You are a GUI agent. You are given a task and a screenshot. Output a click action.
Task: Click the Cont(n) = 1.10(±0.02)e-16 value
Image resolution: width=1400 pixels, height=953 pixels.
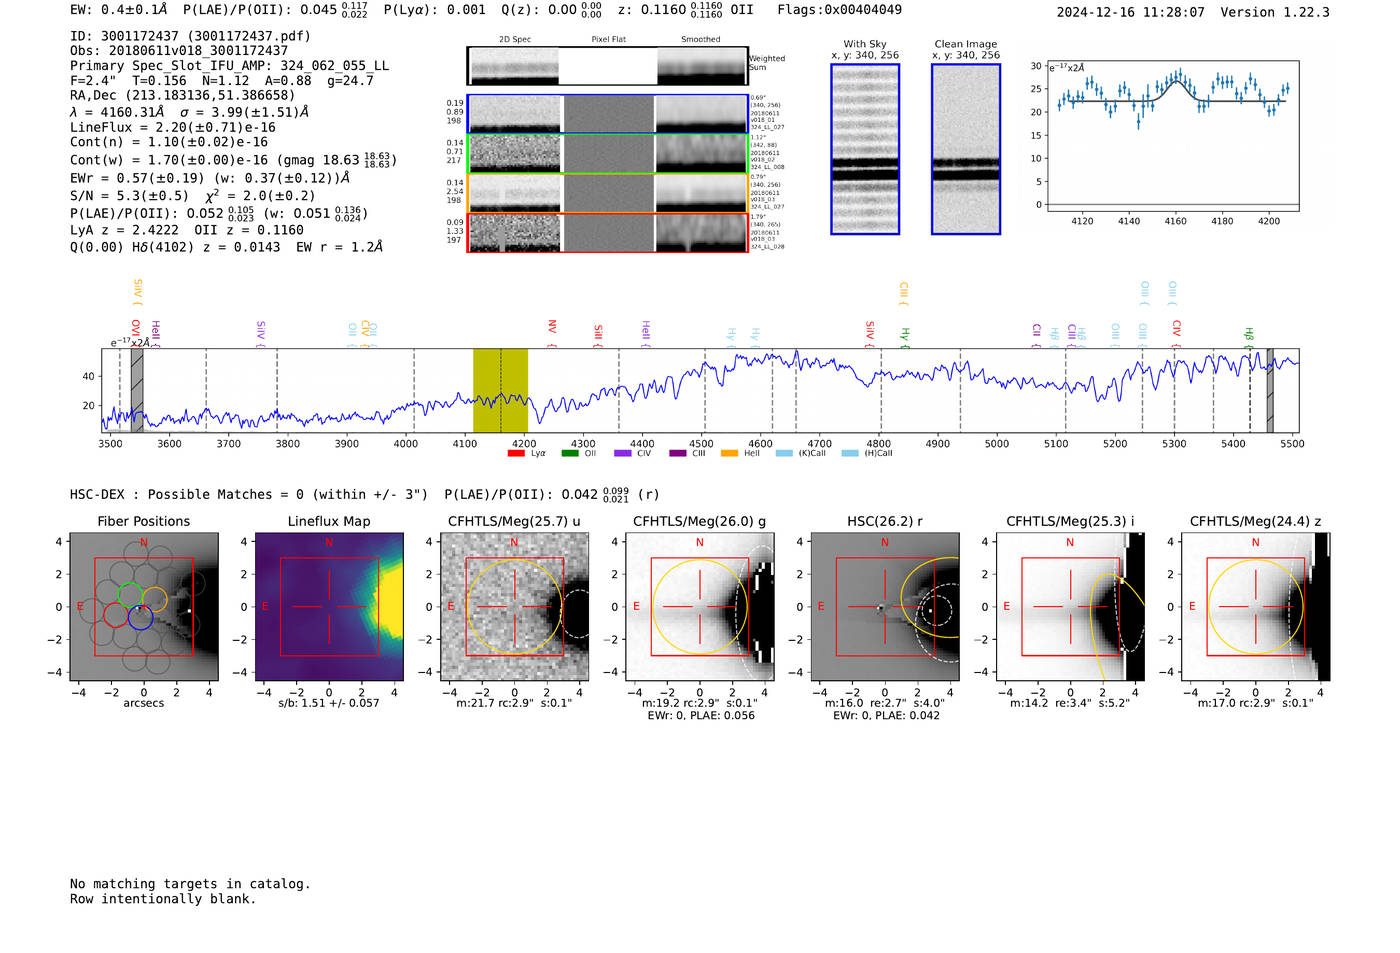(169, 143)
